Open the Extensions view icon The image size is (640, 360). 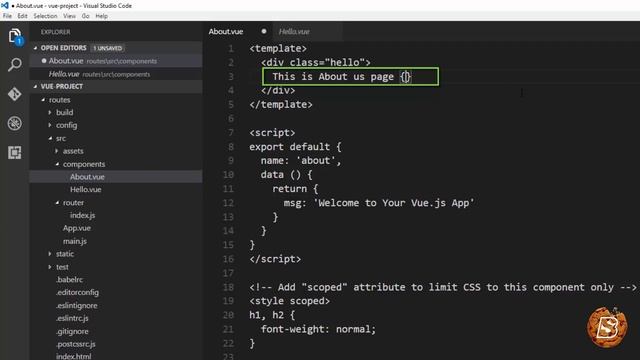point(15,153)
